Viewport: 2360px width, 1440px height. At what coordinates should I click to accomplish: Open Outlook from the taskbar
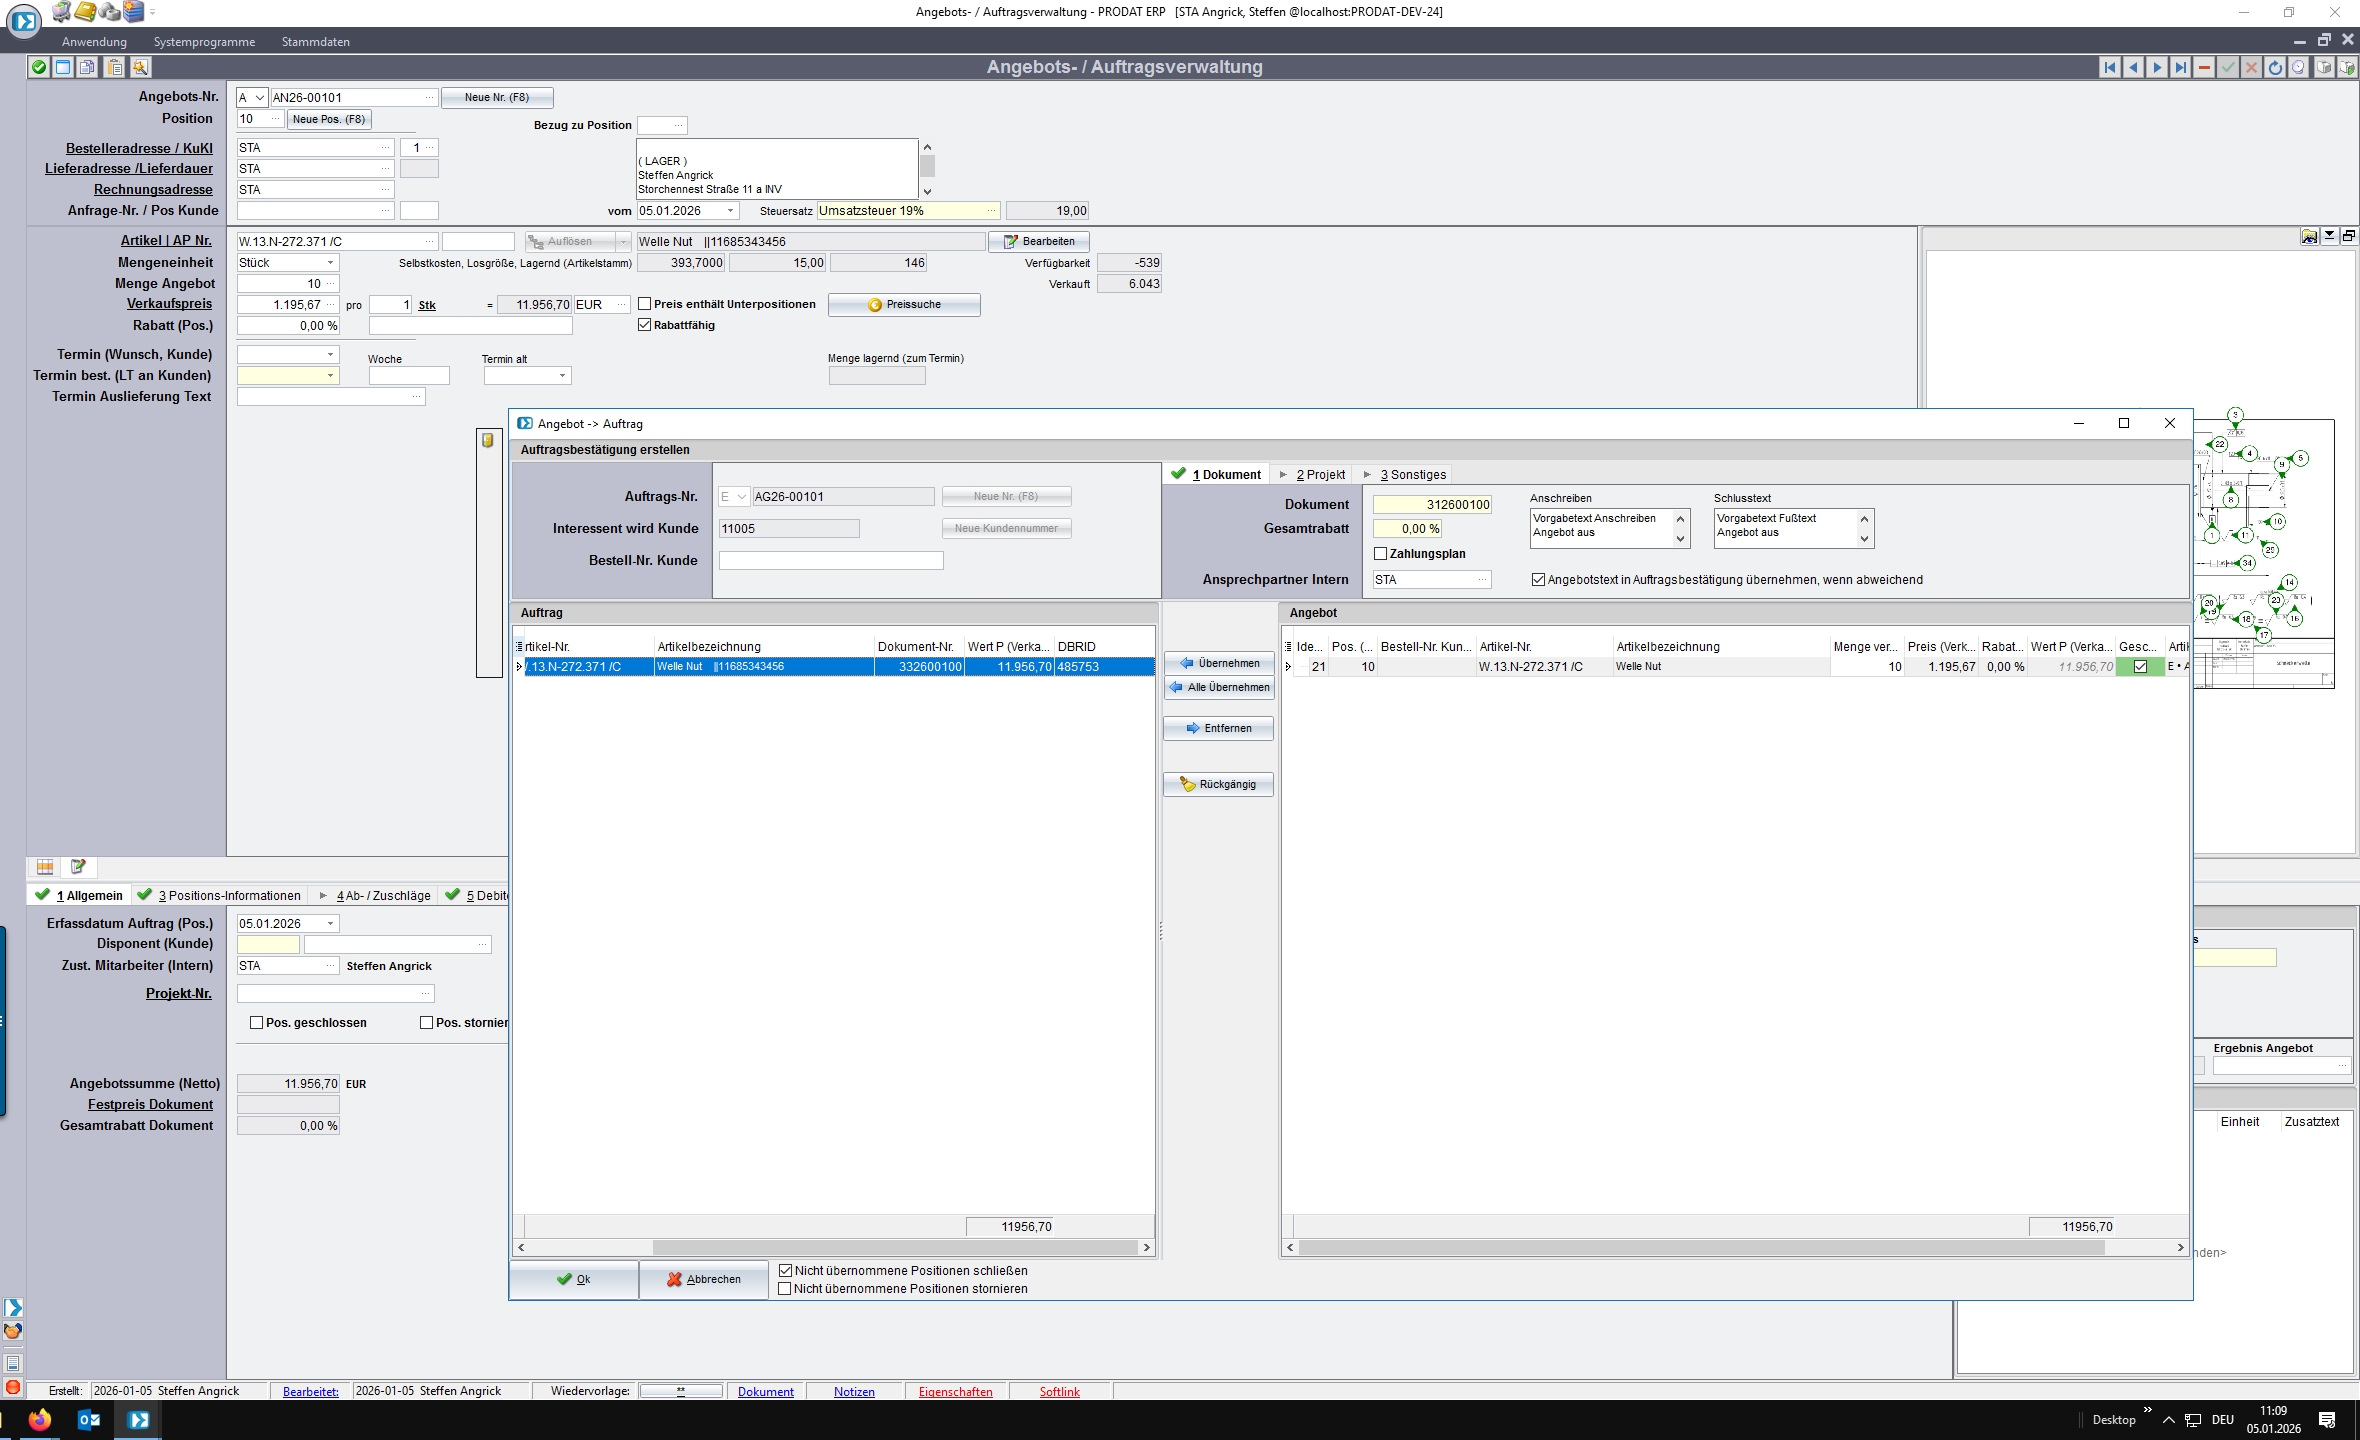[89, 1419]
